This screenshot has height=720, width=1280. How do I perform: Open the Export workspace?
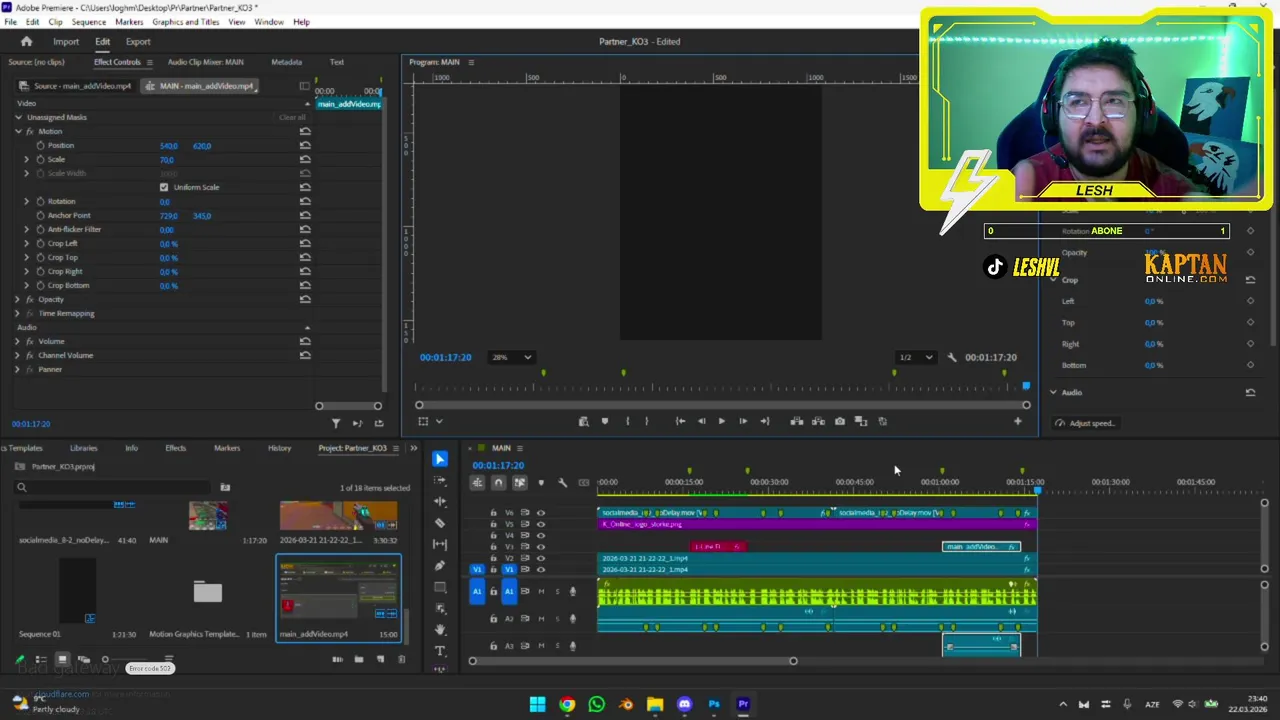click(x=138, y=42)
